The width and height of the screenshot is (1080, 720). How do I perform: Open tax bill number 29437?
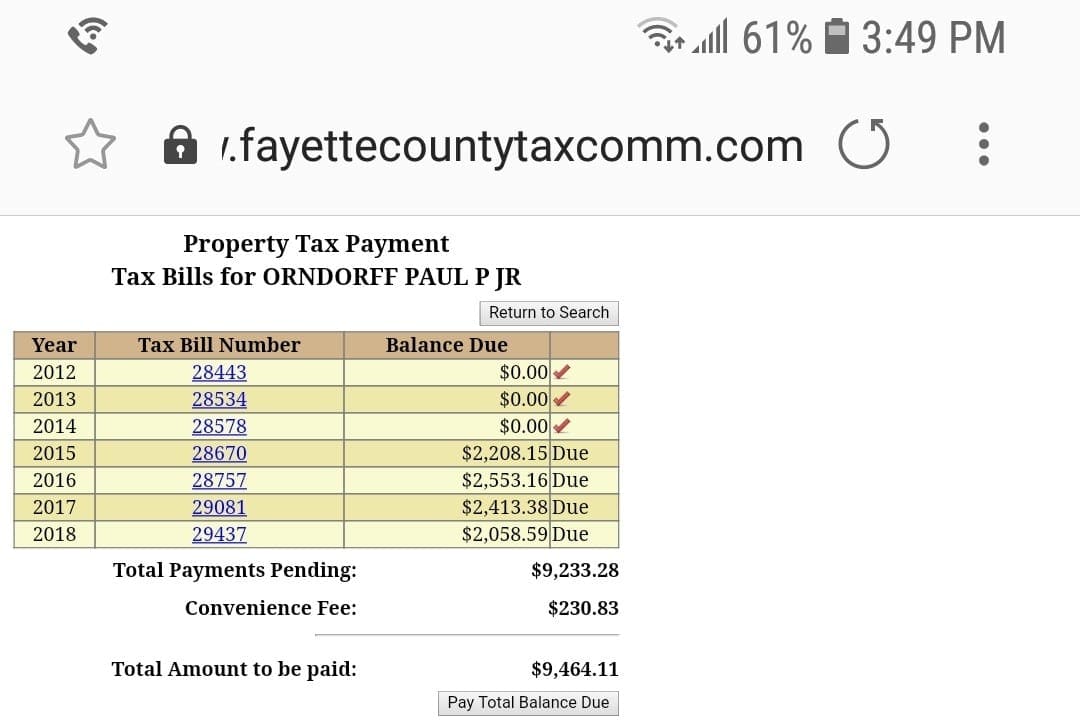pyautogui.click(x=219, y=534)
